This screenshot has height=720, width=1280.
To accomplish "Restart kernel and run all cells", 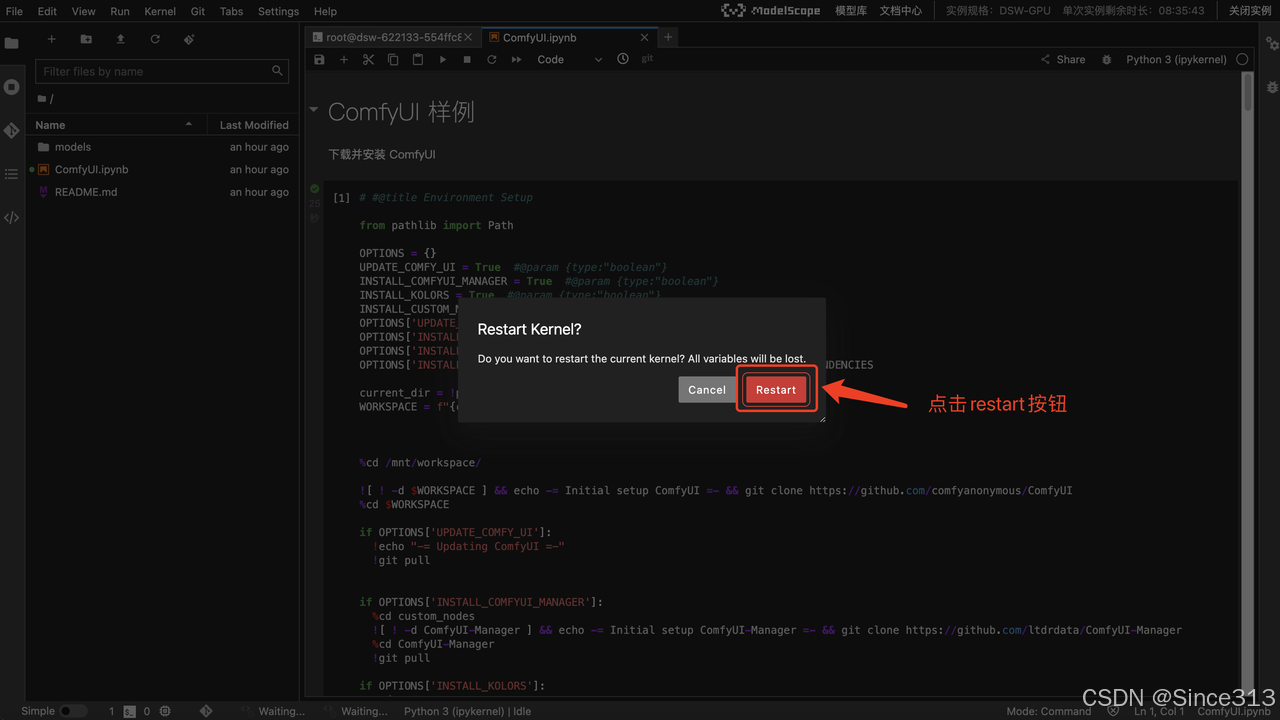I will [x=517, y=59].
